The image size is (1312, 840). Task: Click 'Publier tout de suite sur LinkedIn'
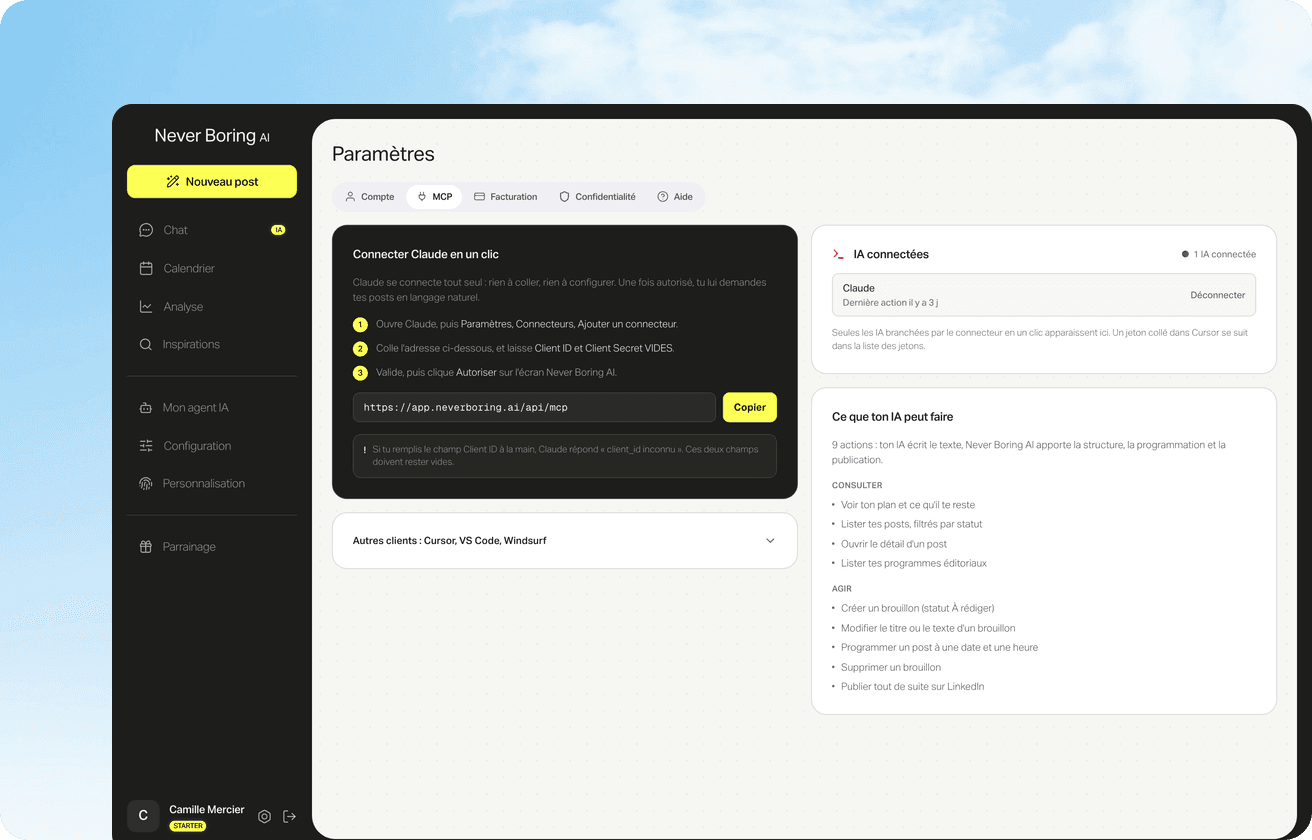913,686
